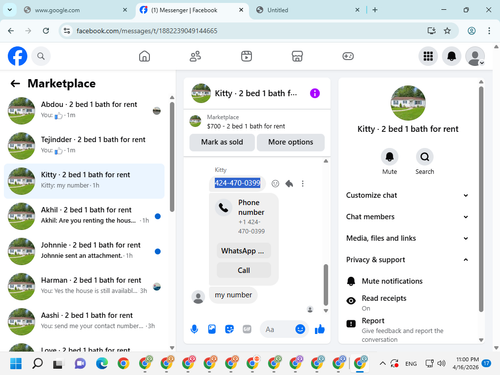Image resolution: width=500 pixels, height=375 pixels.
Task: Click More options button
Action: [291, 142]
